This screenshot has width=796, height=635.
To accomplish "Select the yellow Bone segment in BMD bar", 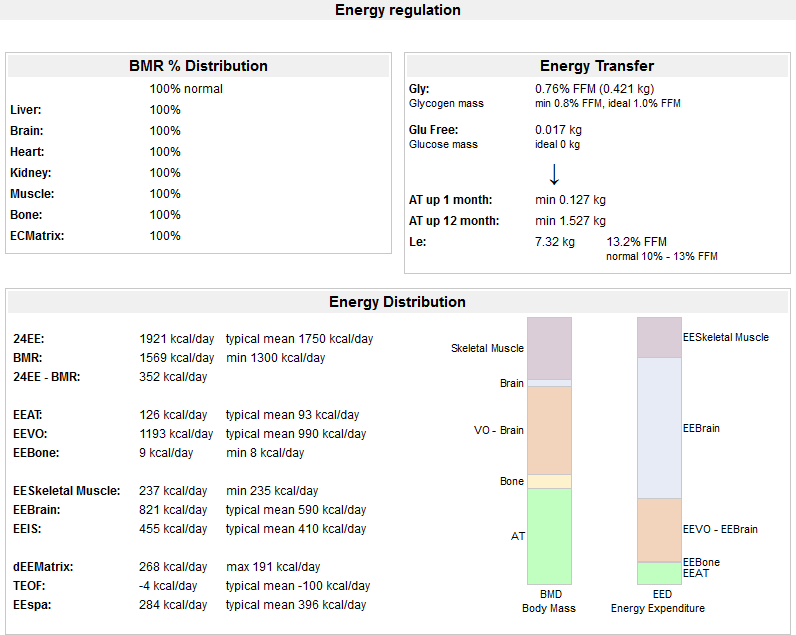I will (x=549, y=481).
